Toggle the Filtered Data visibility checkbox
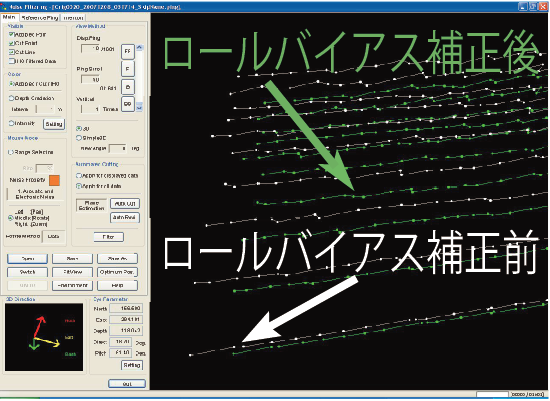 pos(11,61)
